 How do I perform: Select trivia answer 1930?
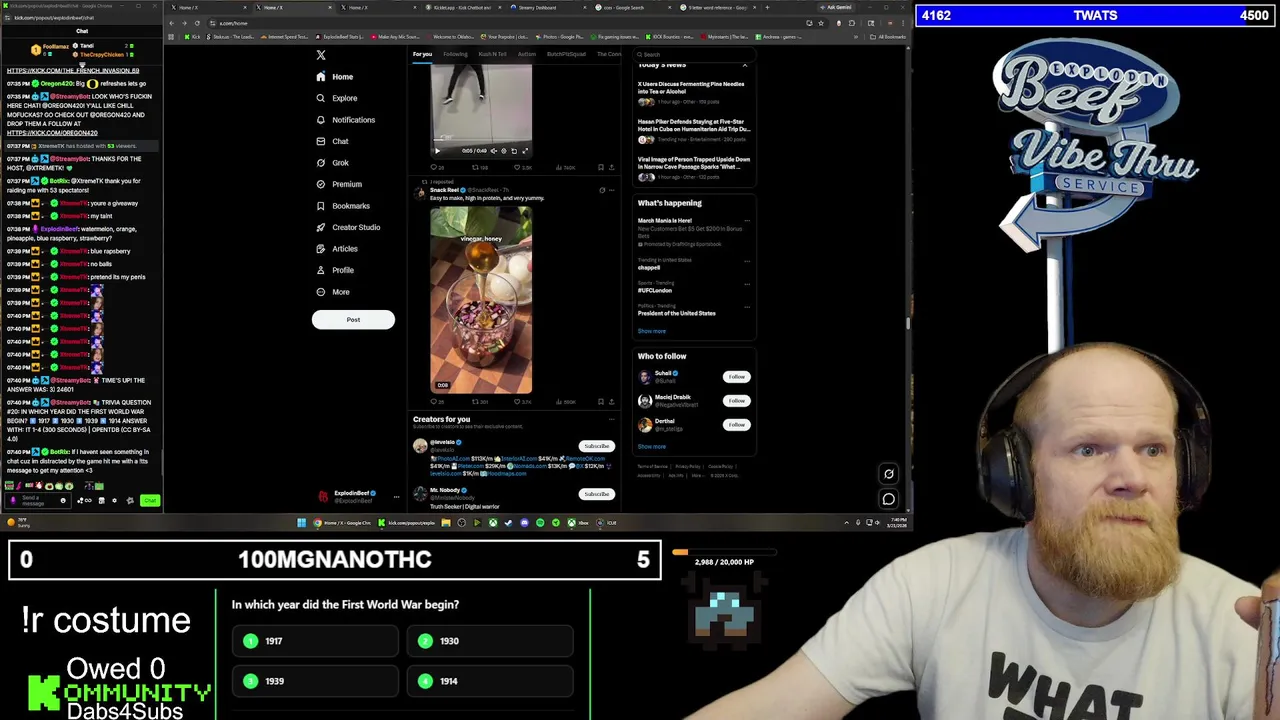click(x=490, y=641)
